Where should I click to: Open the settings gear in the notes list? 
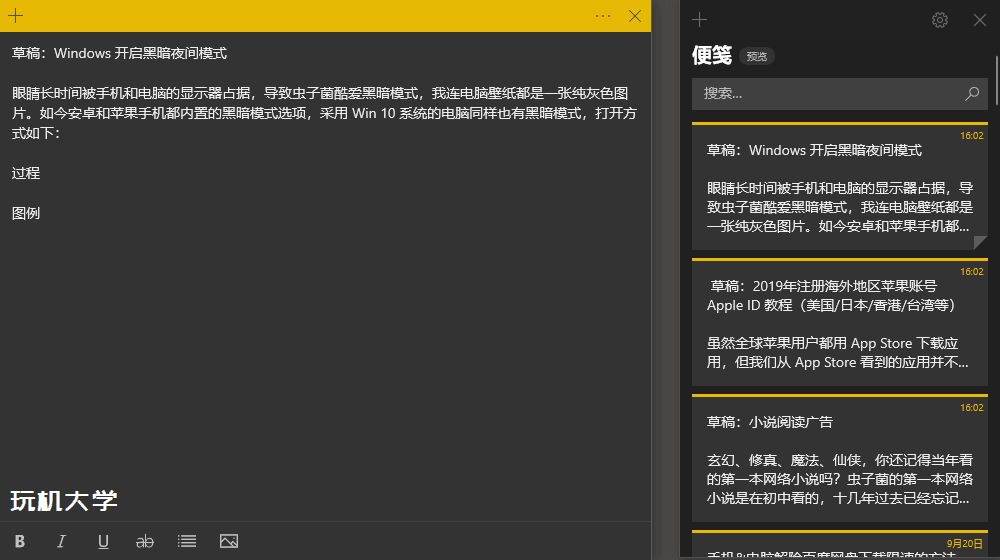tap(940, 20)
